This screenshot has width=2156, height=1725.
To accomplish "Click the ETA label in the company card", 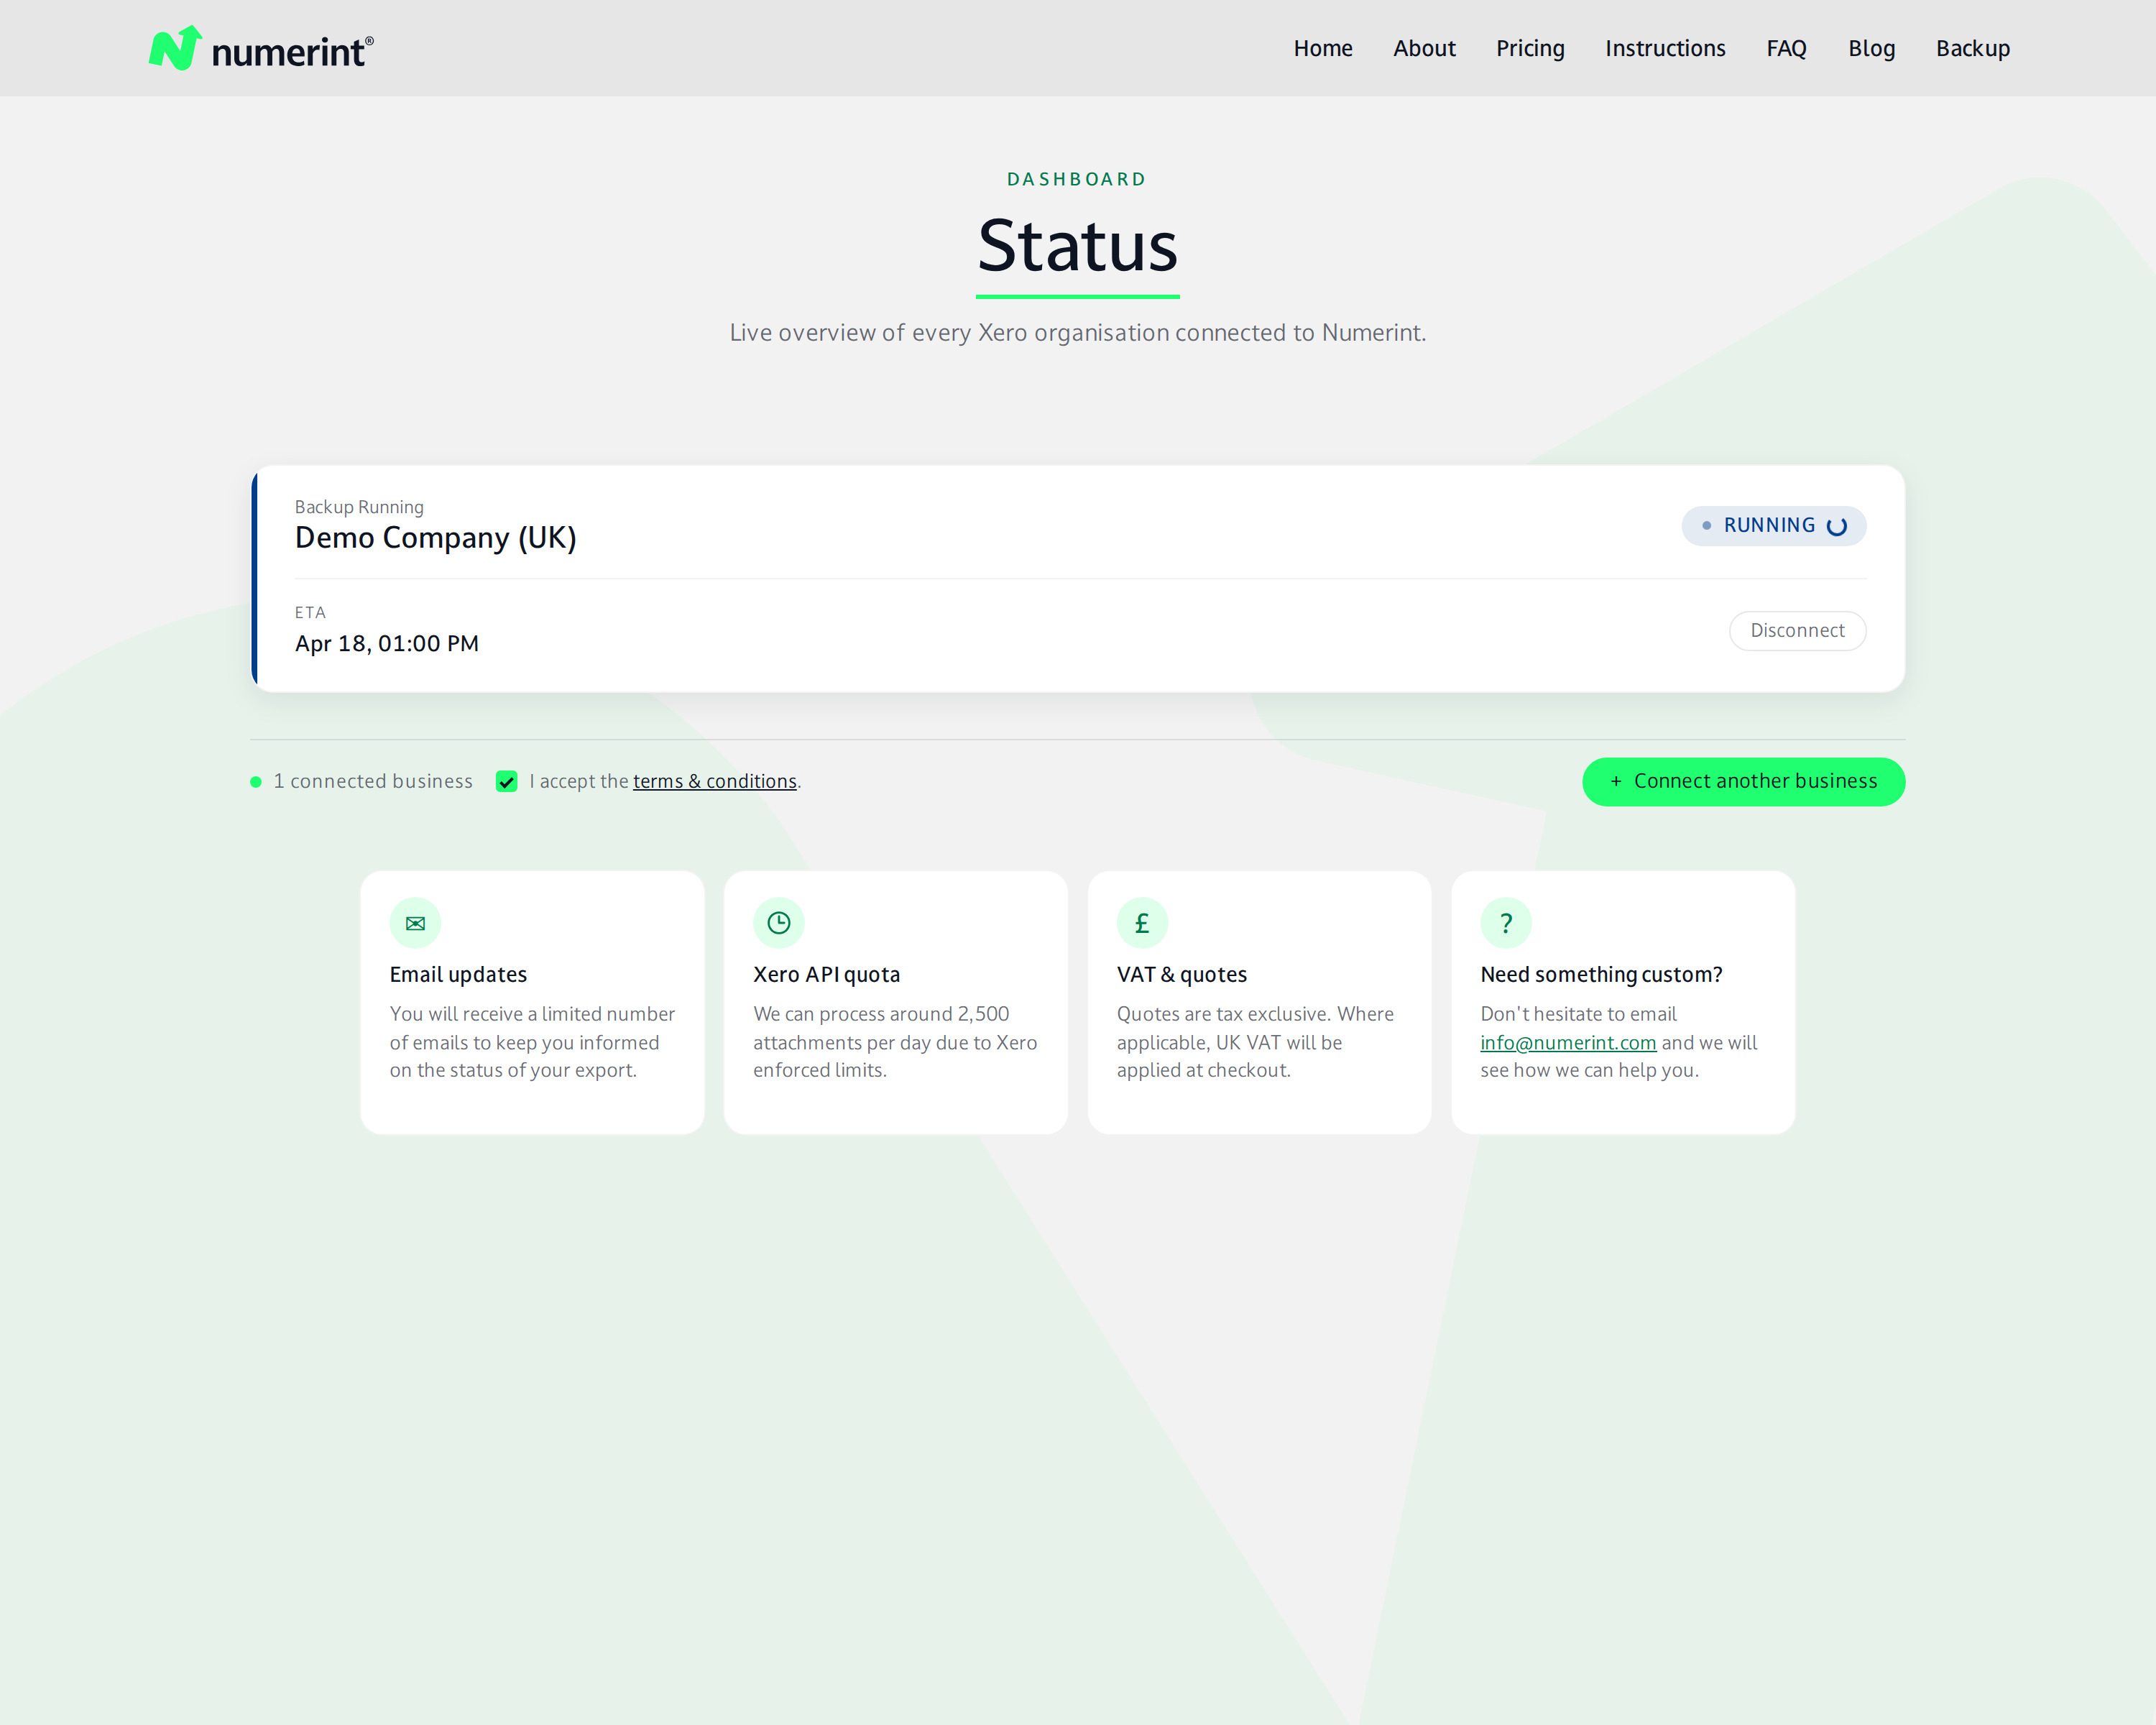I will click(x=310, y=612).
